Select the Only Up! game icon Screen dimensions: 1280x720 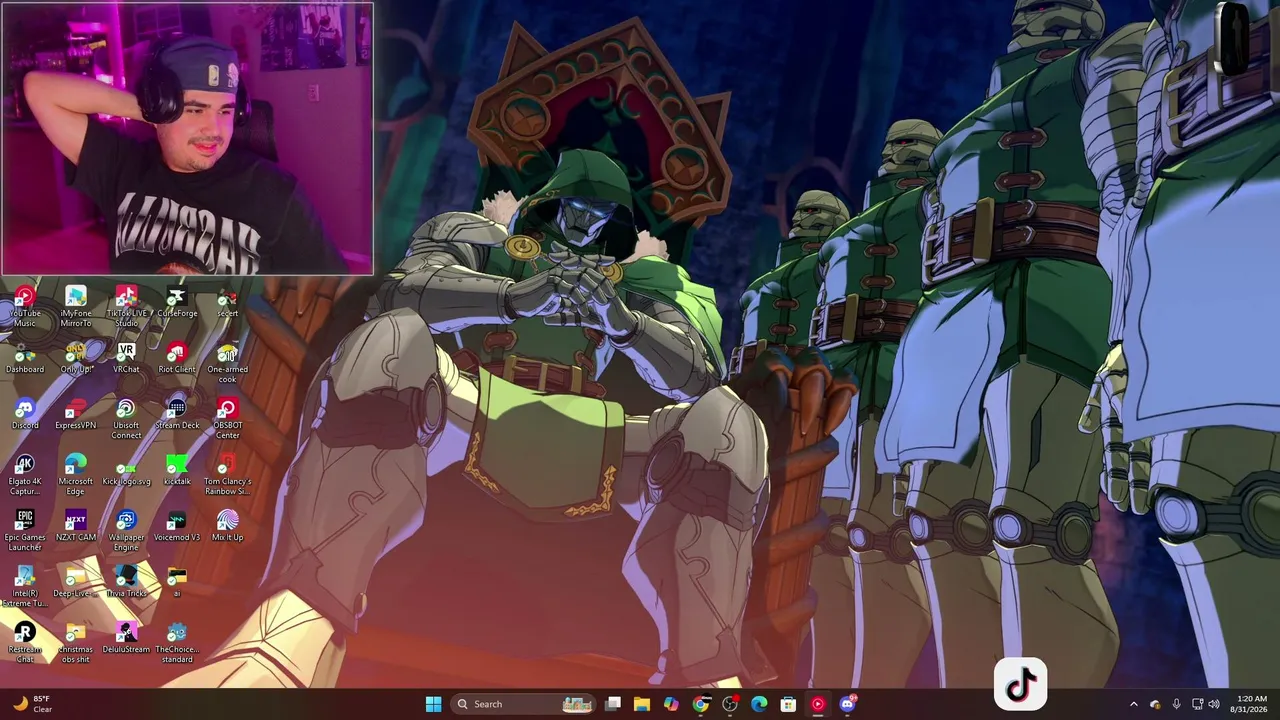click(x=75, y=358)
